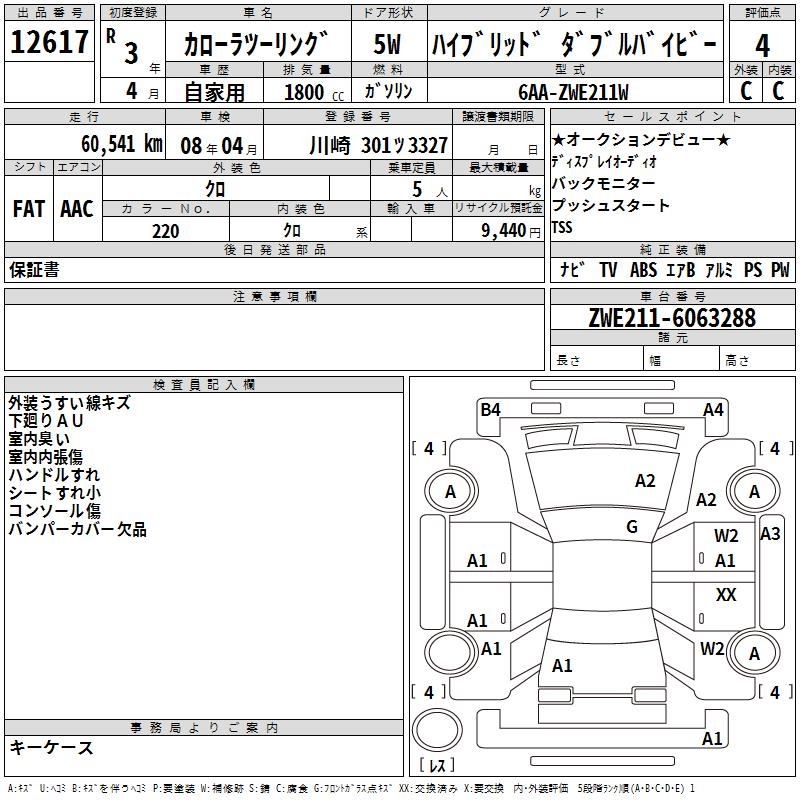800x800 pixels.
Task: Click the rear-right wheel circle marked A
Action: point(754,653)
